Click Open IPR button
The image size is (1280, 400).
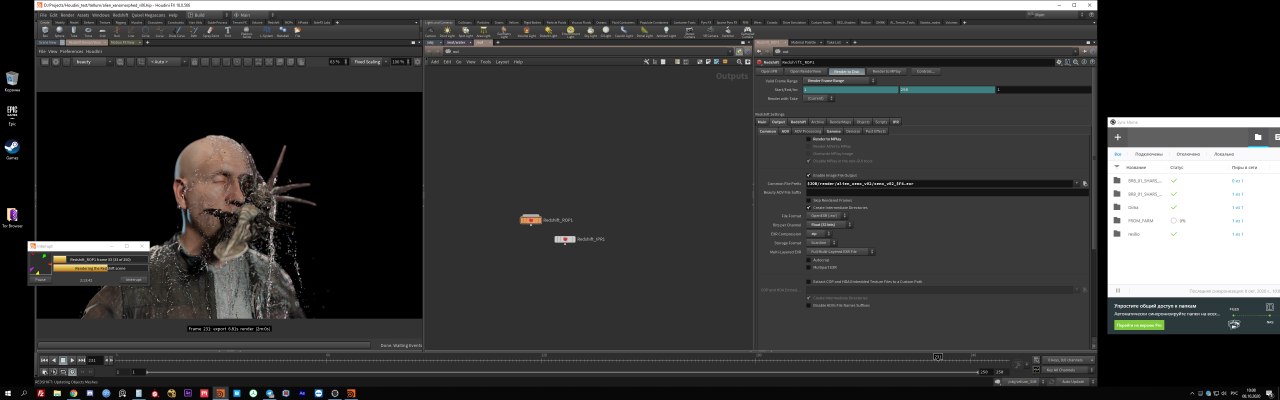(x=768, y=71)
